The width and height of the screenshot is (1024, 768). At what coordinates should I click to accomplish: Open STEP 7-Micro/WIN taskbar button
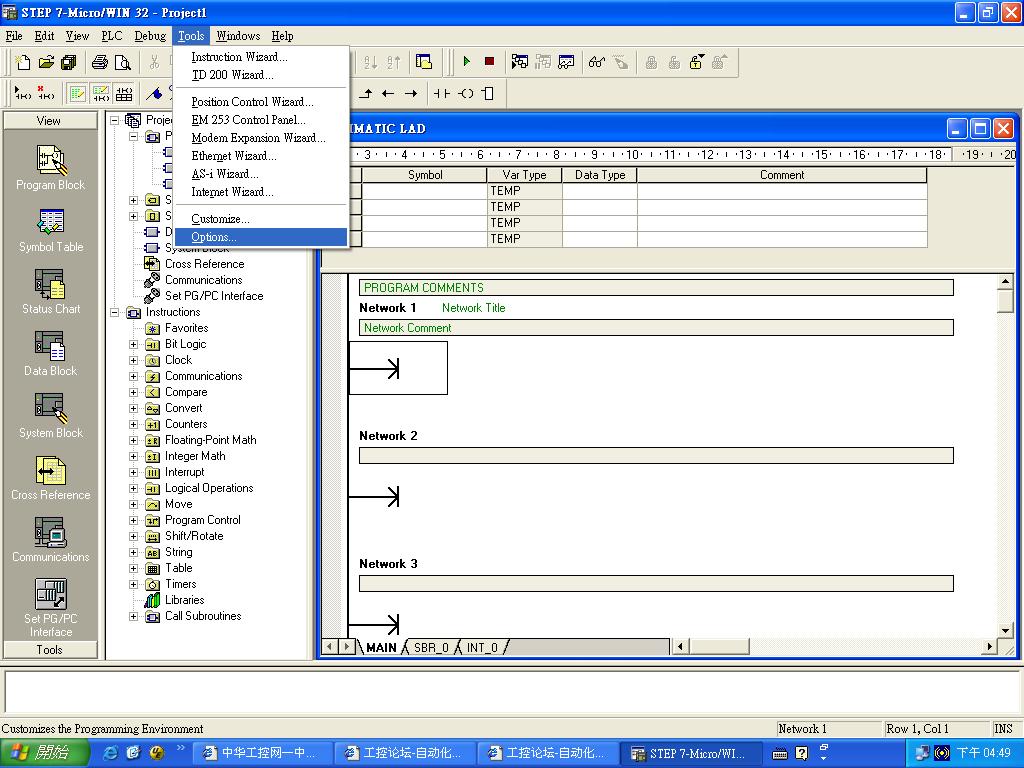[x=690, y=754]
